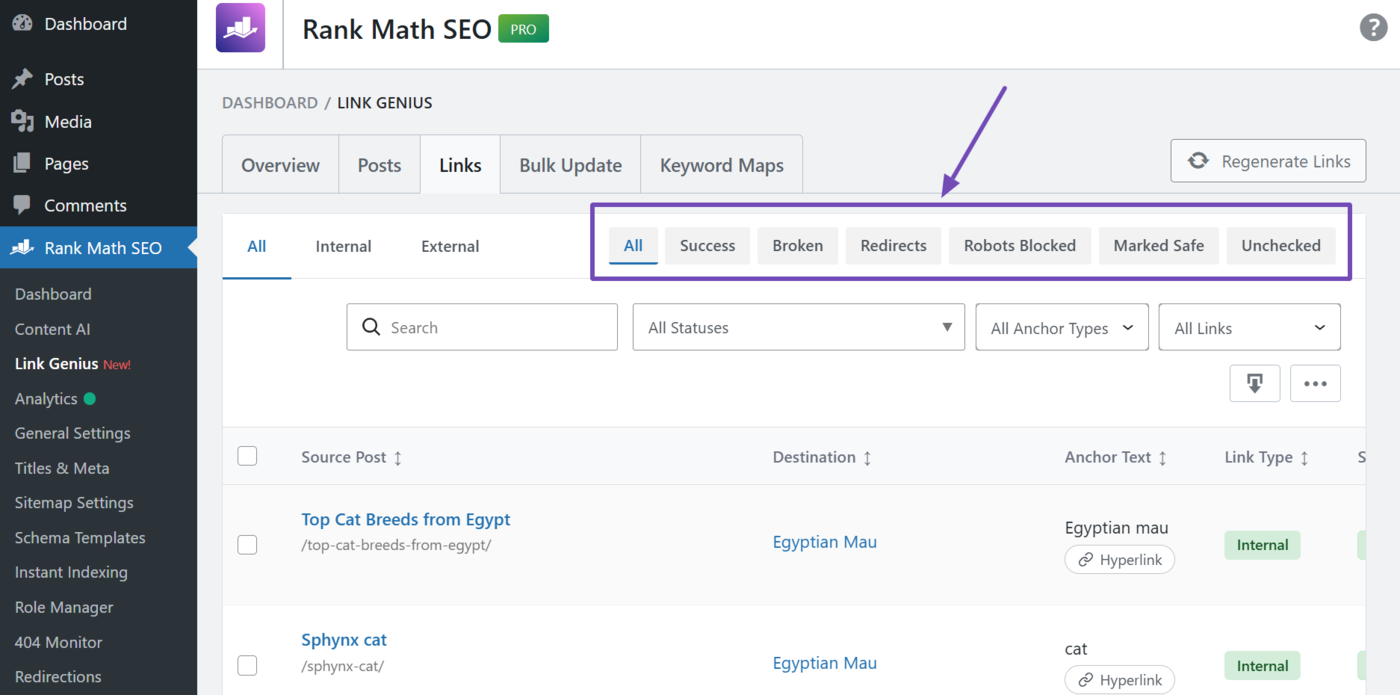Open the All Links dropdown
This screenshot has height=695, width=1400.
click(x=1249, y=327)
